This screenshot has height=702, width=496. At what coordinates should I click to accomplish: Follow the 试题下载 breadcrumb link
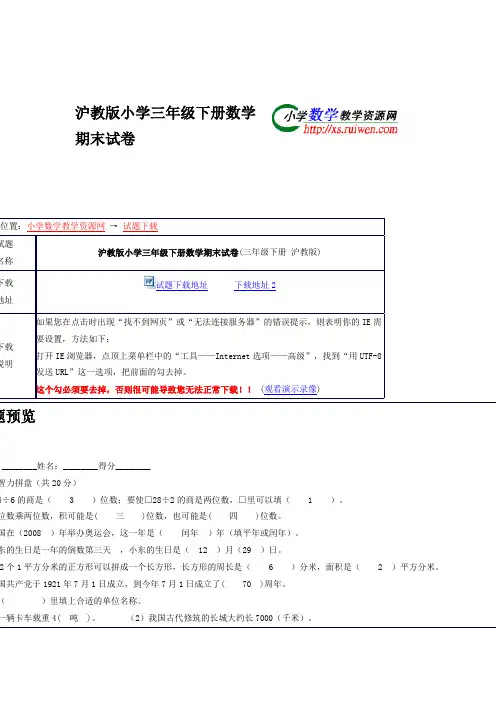click(140, 226)
